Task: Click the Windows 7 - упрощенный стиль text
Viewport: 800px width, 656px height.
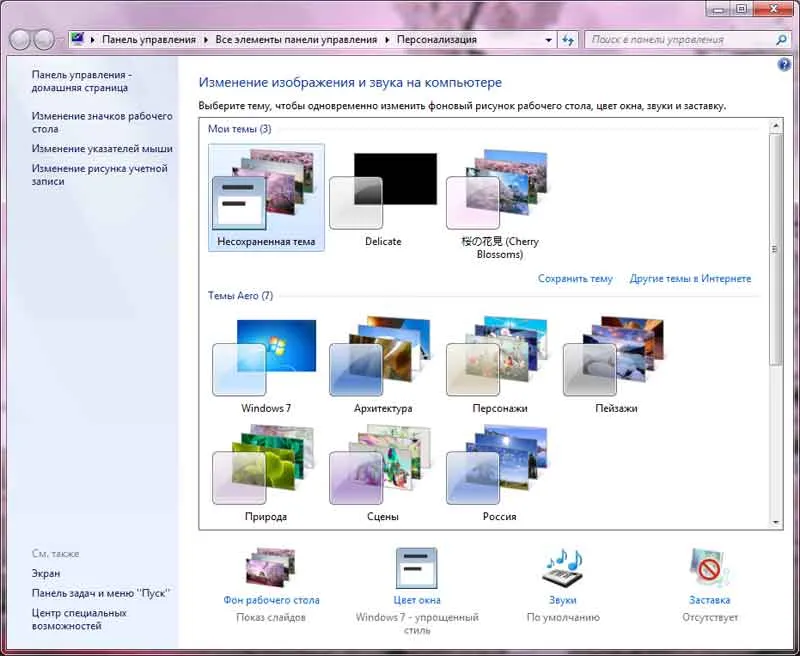Action: tap(417, 624)
